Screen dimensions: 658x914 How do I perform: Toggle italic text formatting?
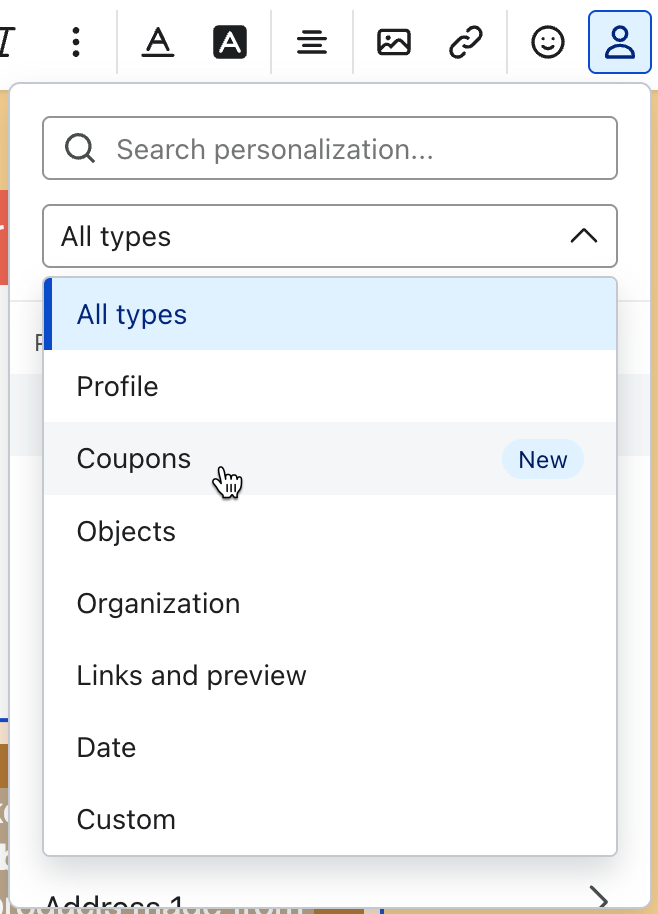click(8, 42)
